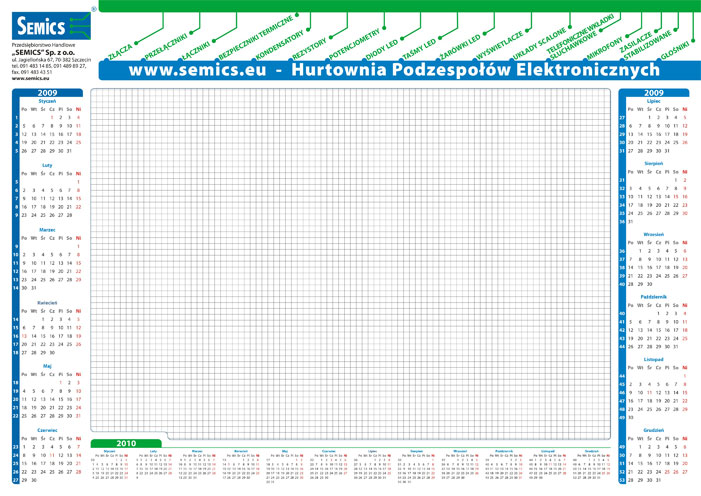This screenshot has height=496, width=701.
Task: Select the DIODY LED label
Action: point(382,50)
